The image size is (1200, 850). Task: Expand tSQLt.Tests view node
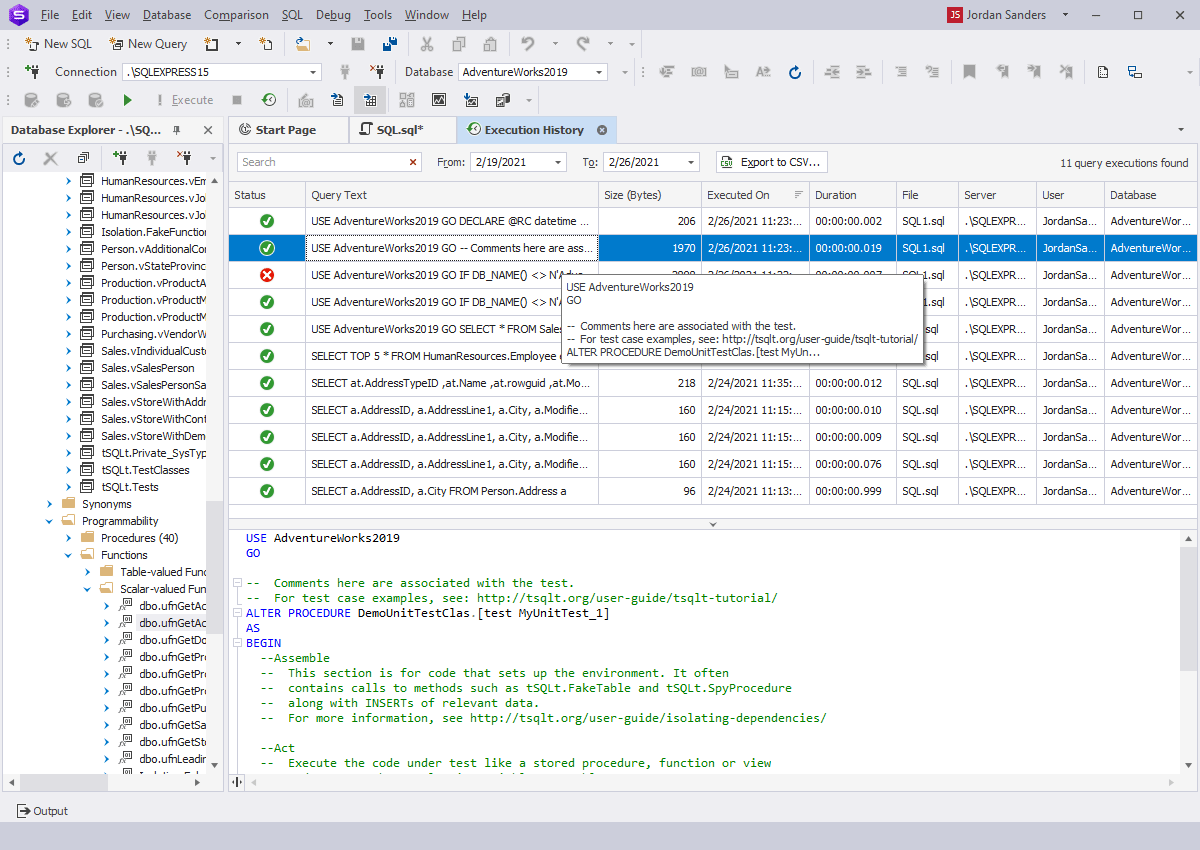coord(69,487)
